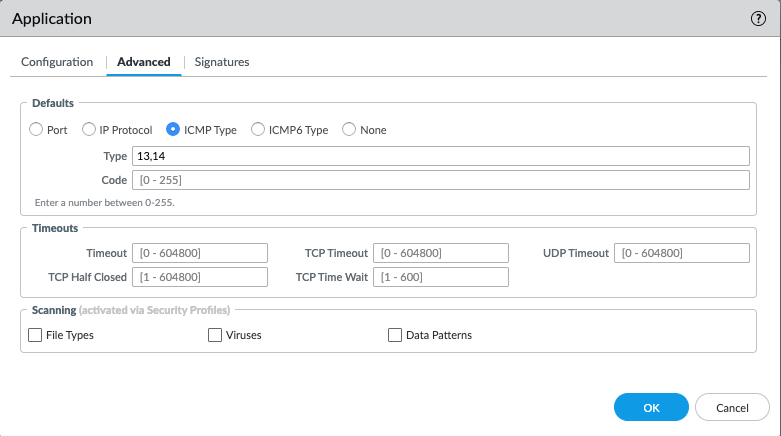This screenshot has width=781, height=436.
Task: Click the TCP Time Wait field
Action: coord(441,277)
